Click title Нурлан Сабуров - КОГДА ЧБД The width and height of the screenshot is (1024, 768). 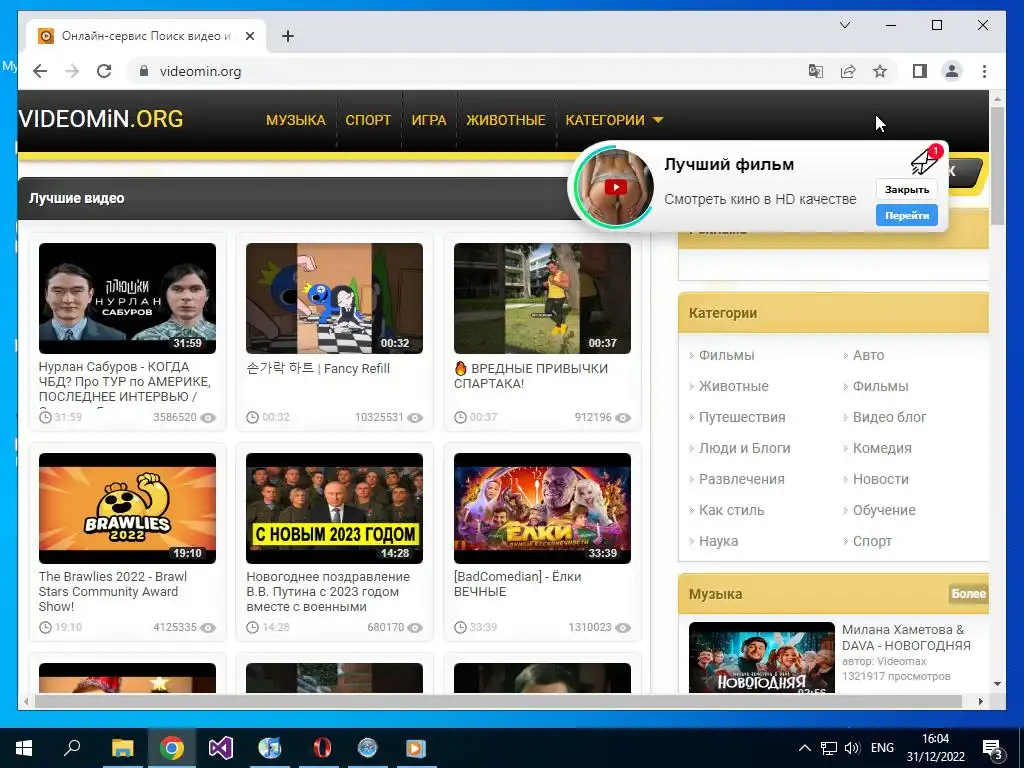tap(125, 381)
